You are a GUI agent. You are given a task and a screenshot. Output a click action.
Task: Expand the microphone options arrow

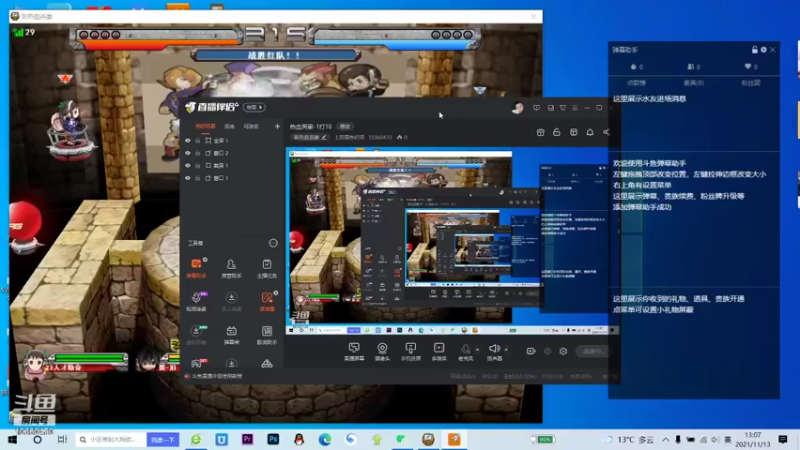click(478, 350)
